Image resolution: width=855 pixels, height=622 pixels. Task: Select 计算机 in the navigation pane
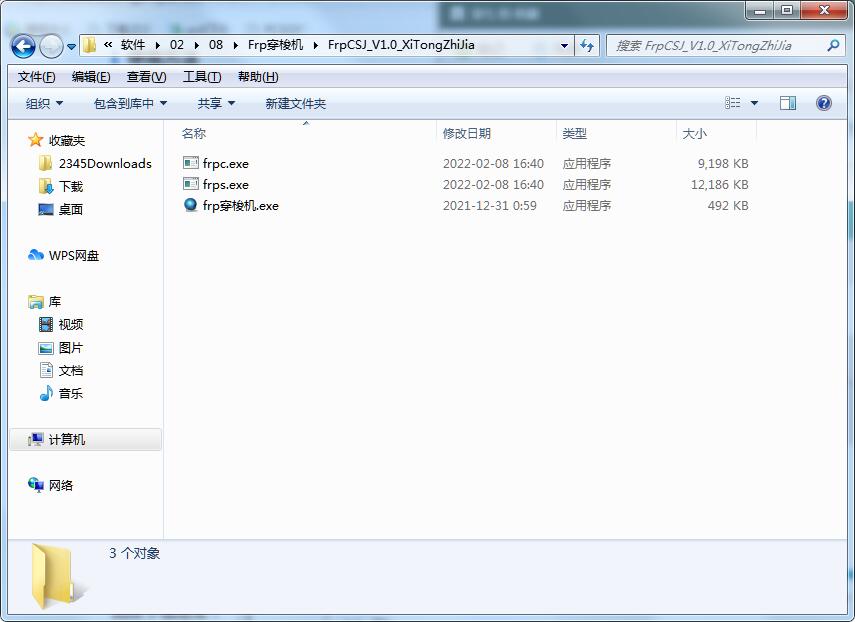pyautogui.click(x=67, y=440)
